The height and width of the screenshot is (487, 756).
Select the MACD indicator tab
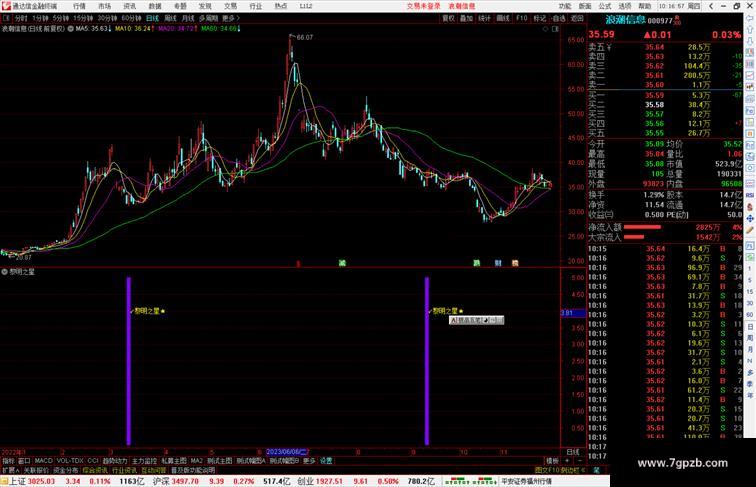pyautogui.click(x=43, y=461)
